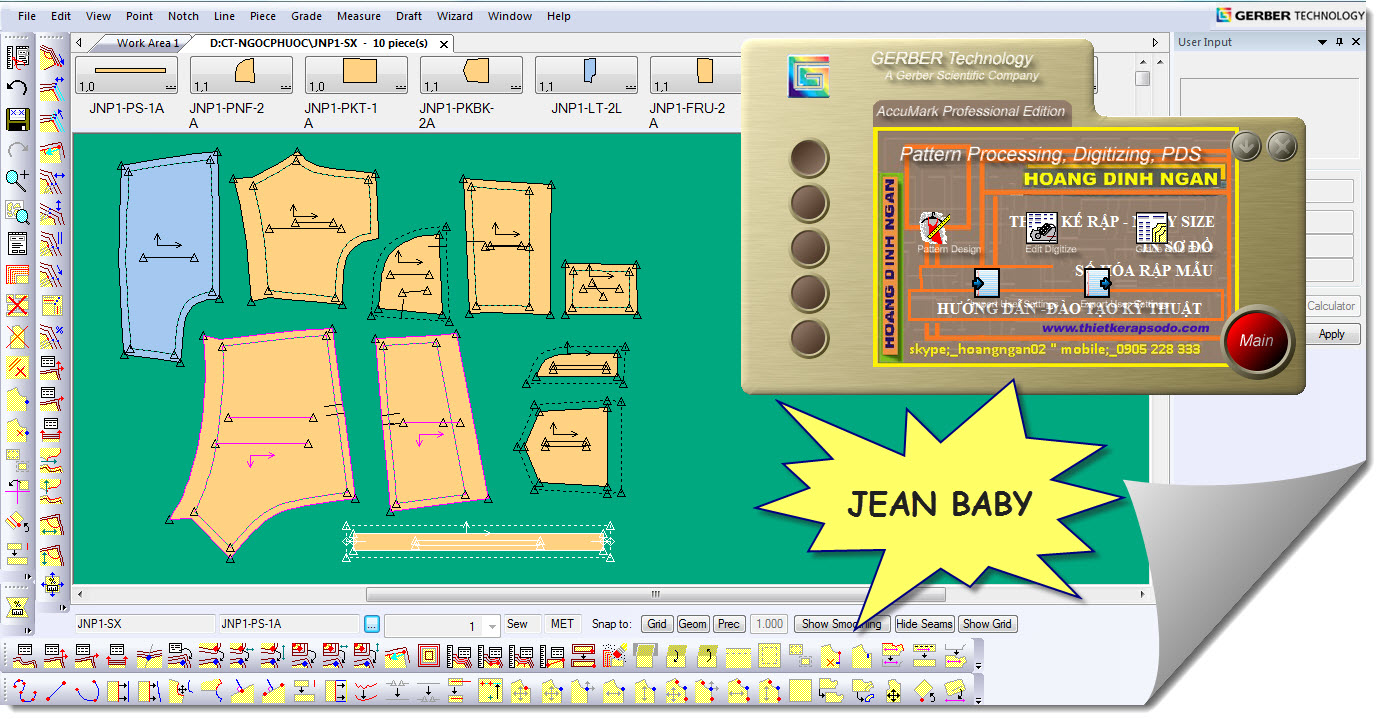Toggle Snap to Geom
The height and width of the screenshot is (724, 1381).
(692, 624)
